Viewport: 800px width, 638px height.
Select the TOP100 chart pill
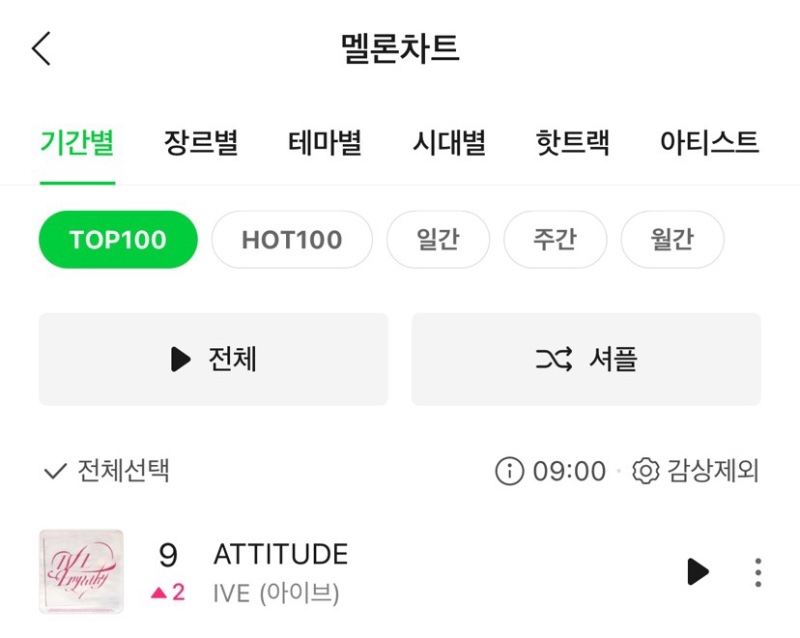tap(118, 240)
